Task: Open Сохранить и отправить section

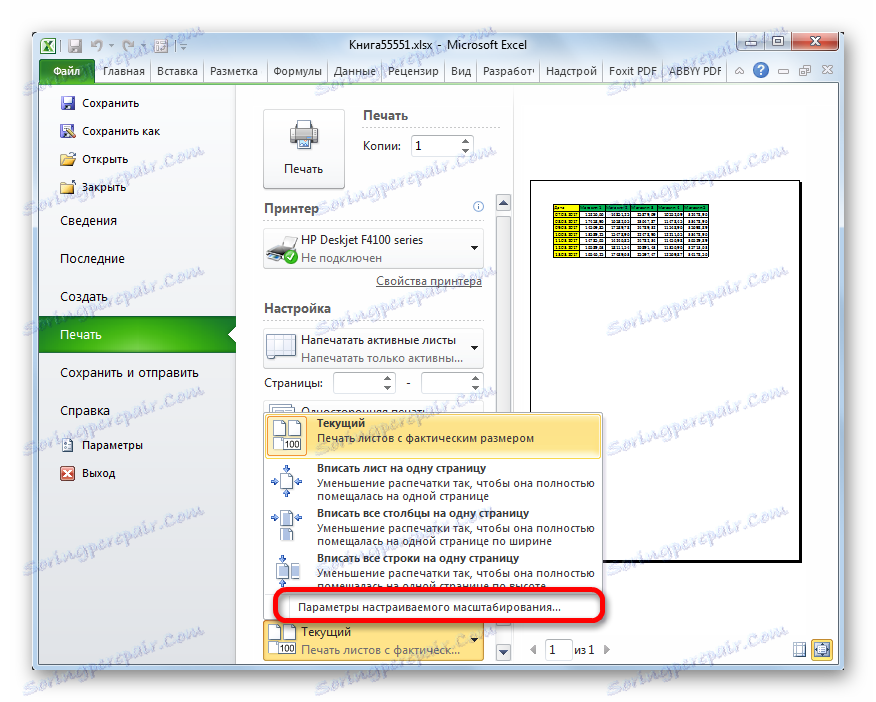Action: [x=129, y=373]
